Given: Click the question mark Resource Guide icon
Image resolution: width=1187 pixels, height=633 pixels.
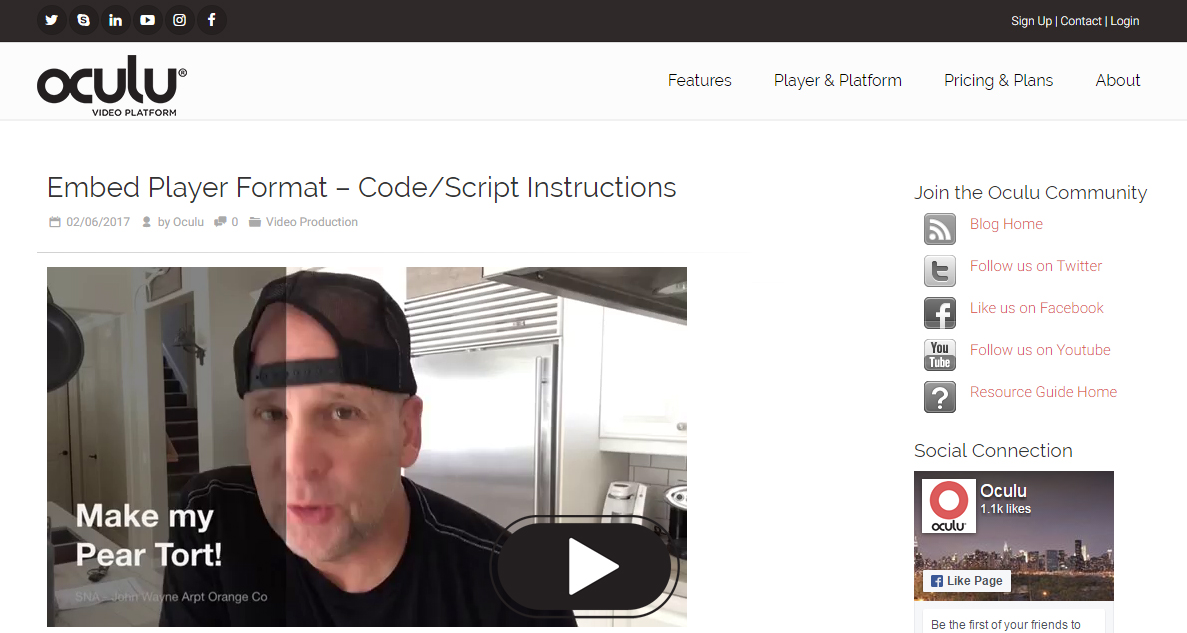Looking at the screenshot, I should tap(939, 397).
